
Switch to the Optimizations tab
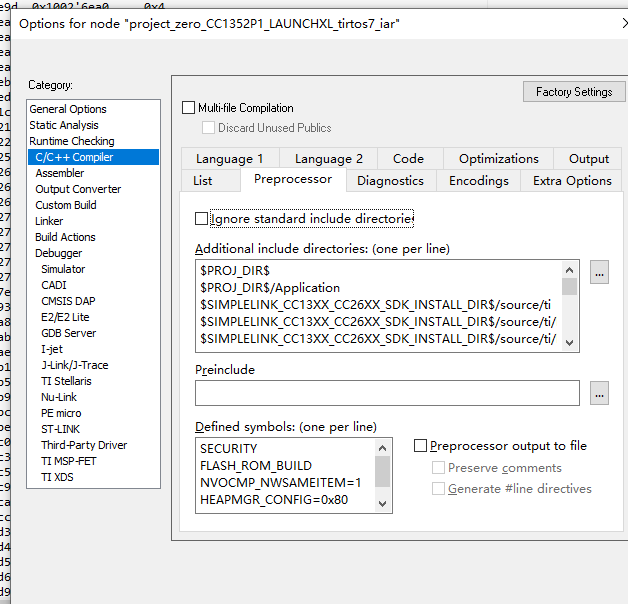(x=498, y=158)
